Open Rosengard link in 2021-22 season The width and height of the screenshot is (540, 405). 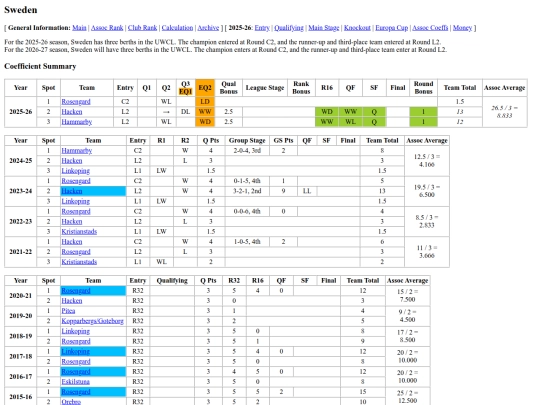[x=76, y=252]
